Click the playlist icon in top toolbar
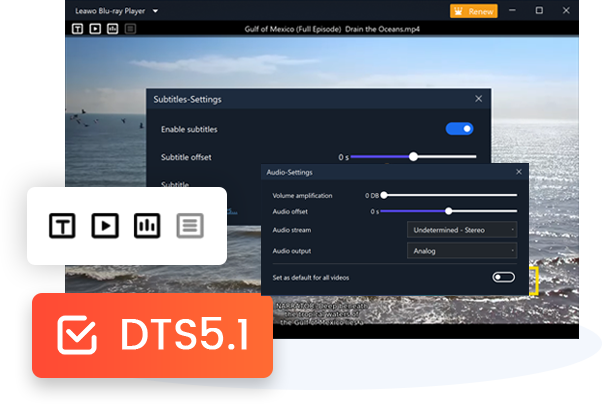This screenshot has height=404, width=602. [x=130, y=29]
